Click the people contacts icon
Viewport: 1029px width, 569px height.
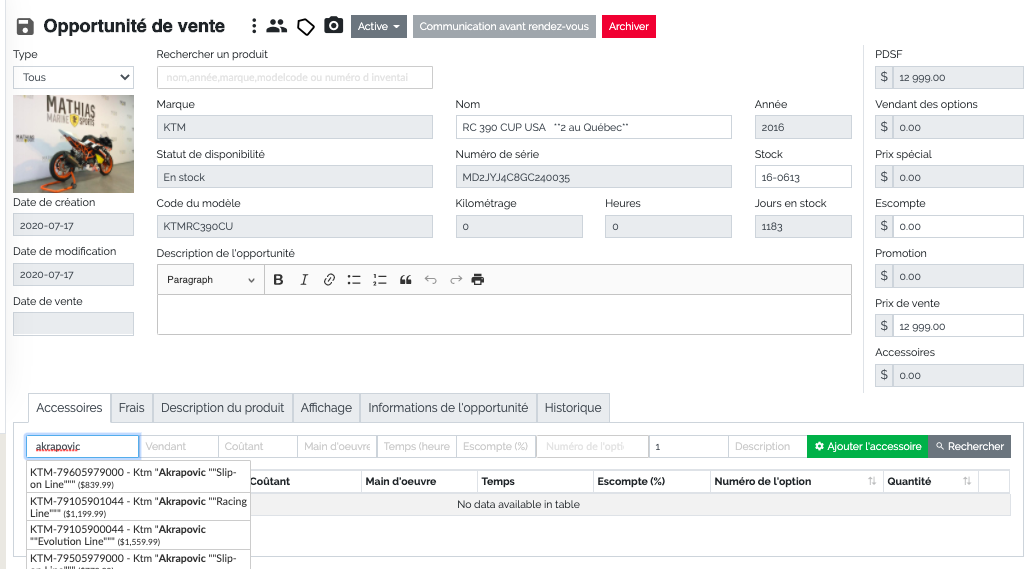pos(277,26)
